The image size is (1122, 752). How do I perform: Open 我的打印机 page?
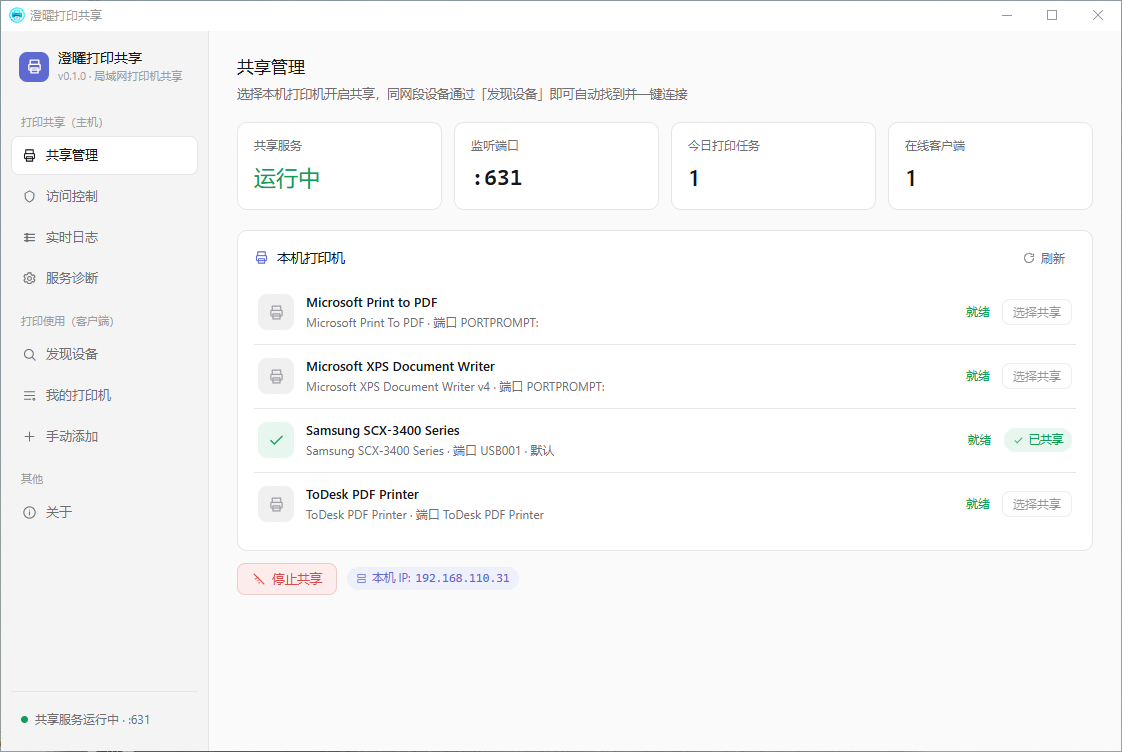pos(104,395)
